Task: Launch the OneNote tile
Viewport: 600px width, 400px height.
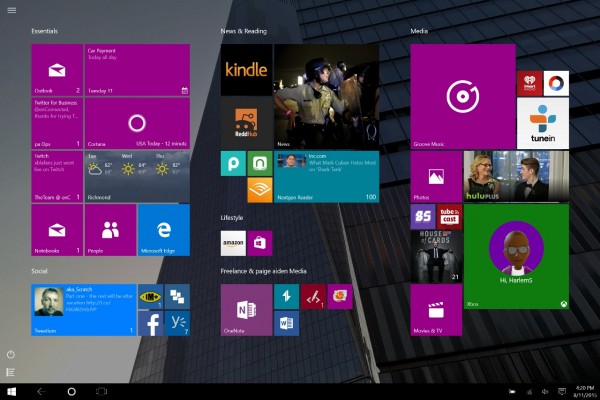Action: tap(246, 310)
